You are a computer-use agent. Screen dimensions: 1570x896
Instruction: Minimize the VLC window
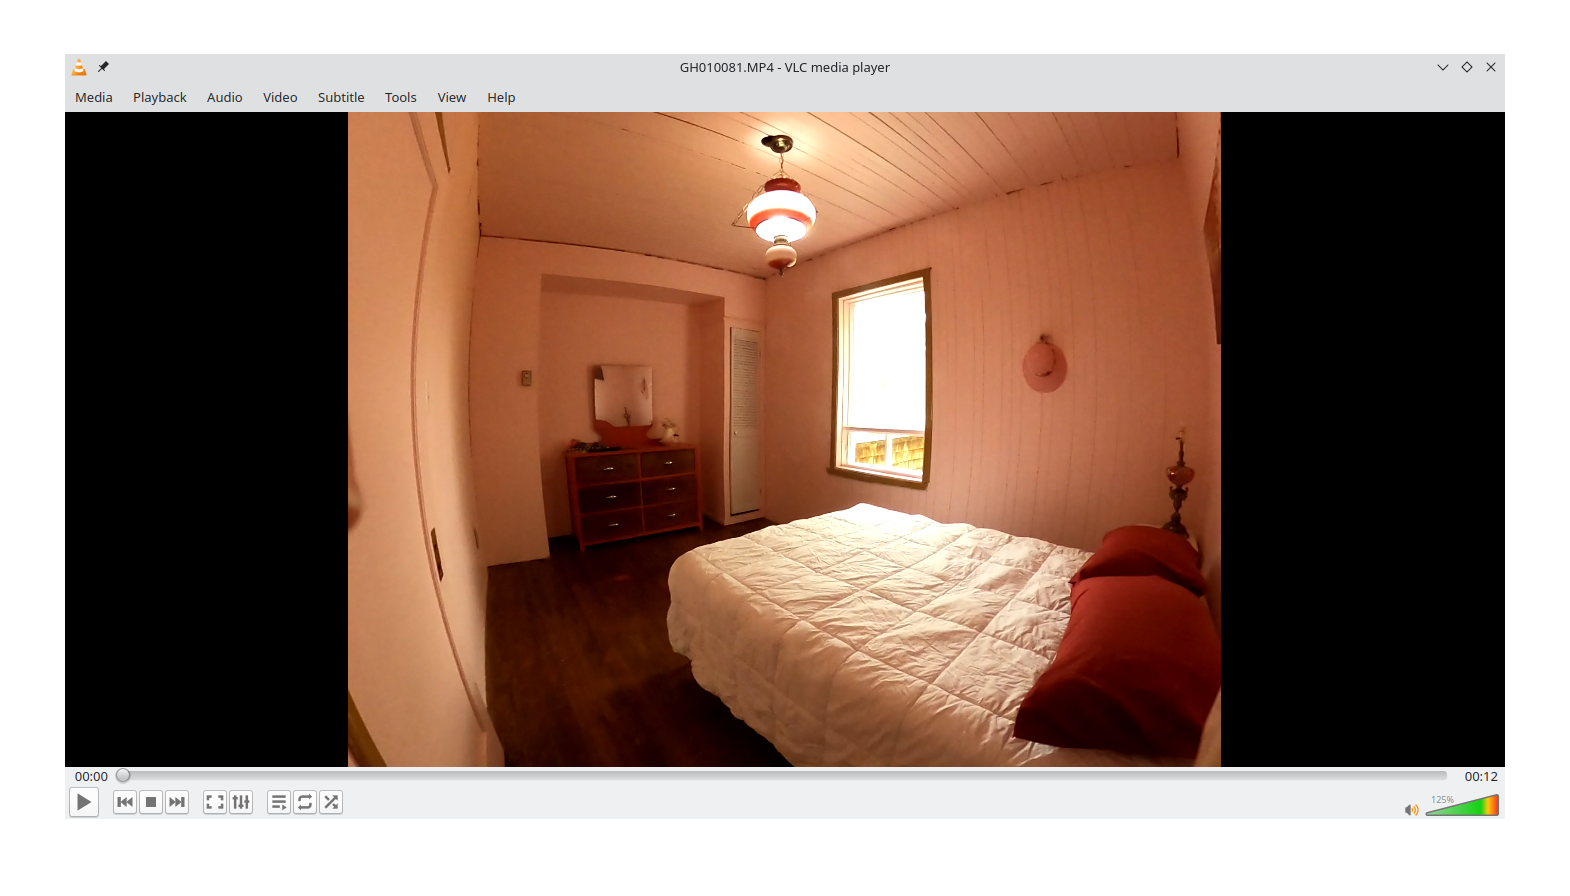click(x=1443, y=67)
